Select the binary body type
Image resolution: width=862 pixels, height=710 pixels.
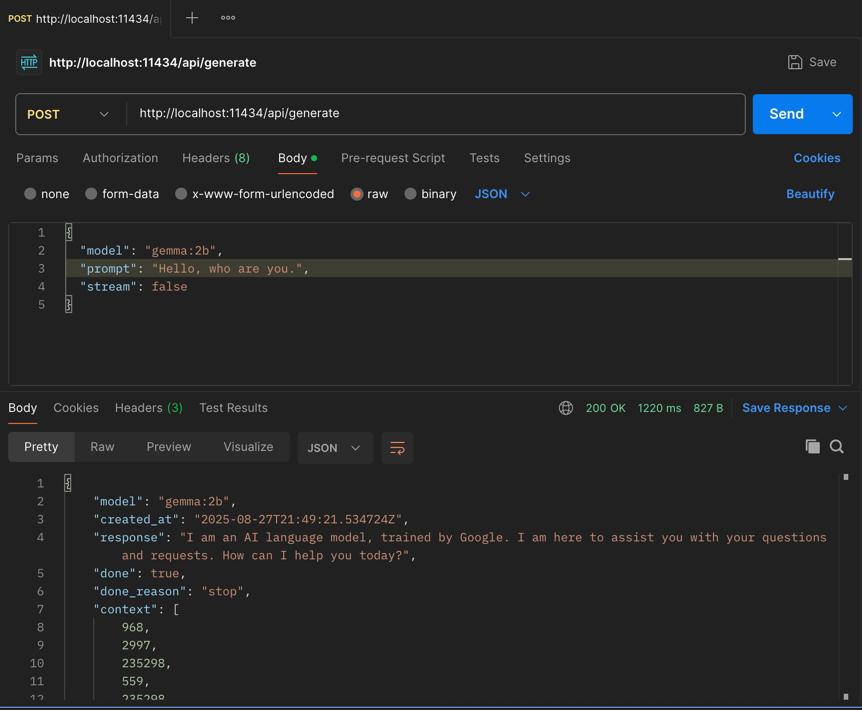point(410,194)
